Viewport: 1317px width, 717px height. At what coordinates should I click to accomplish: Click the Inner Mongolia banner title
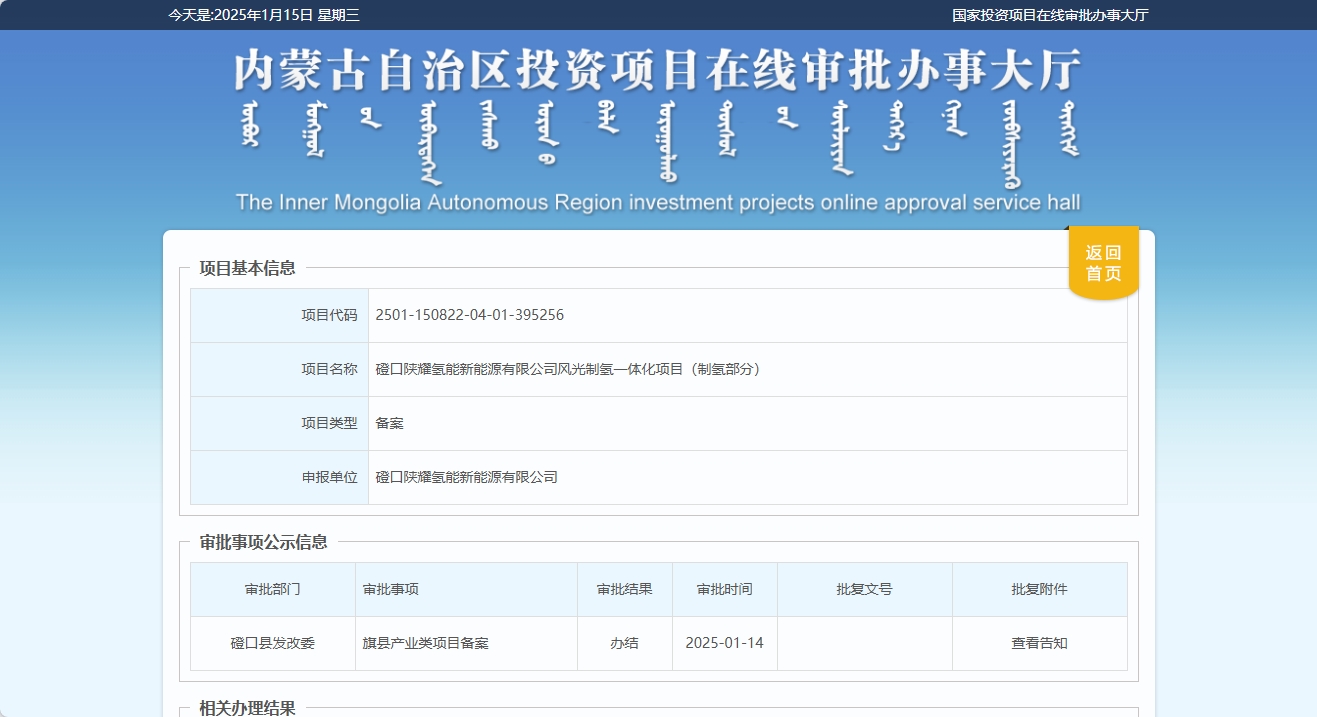[657, 70]
